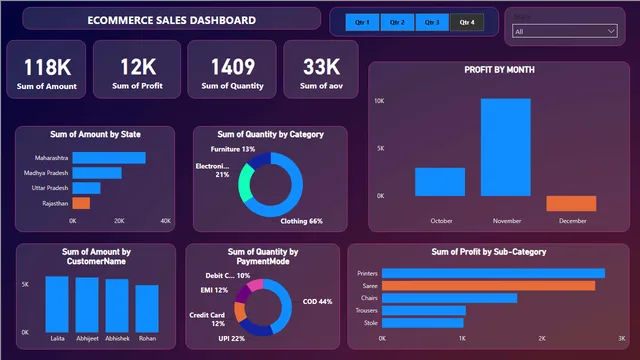Click the Sum of Profit by Sub-Category title

coord(489,252)
